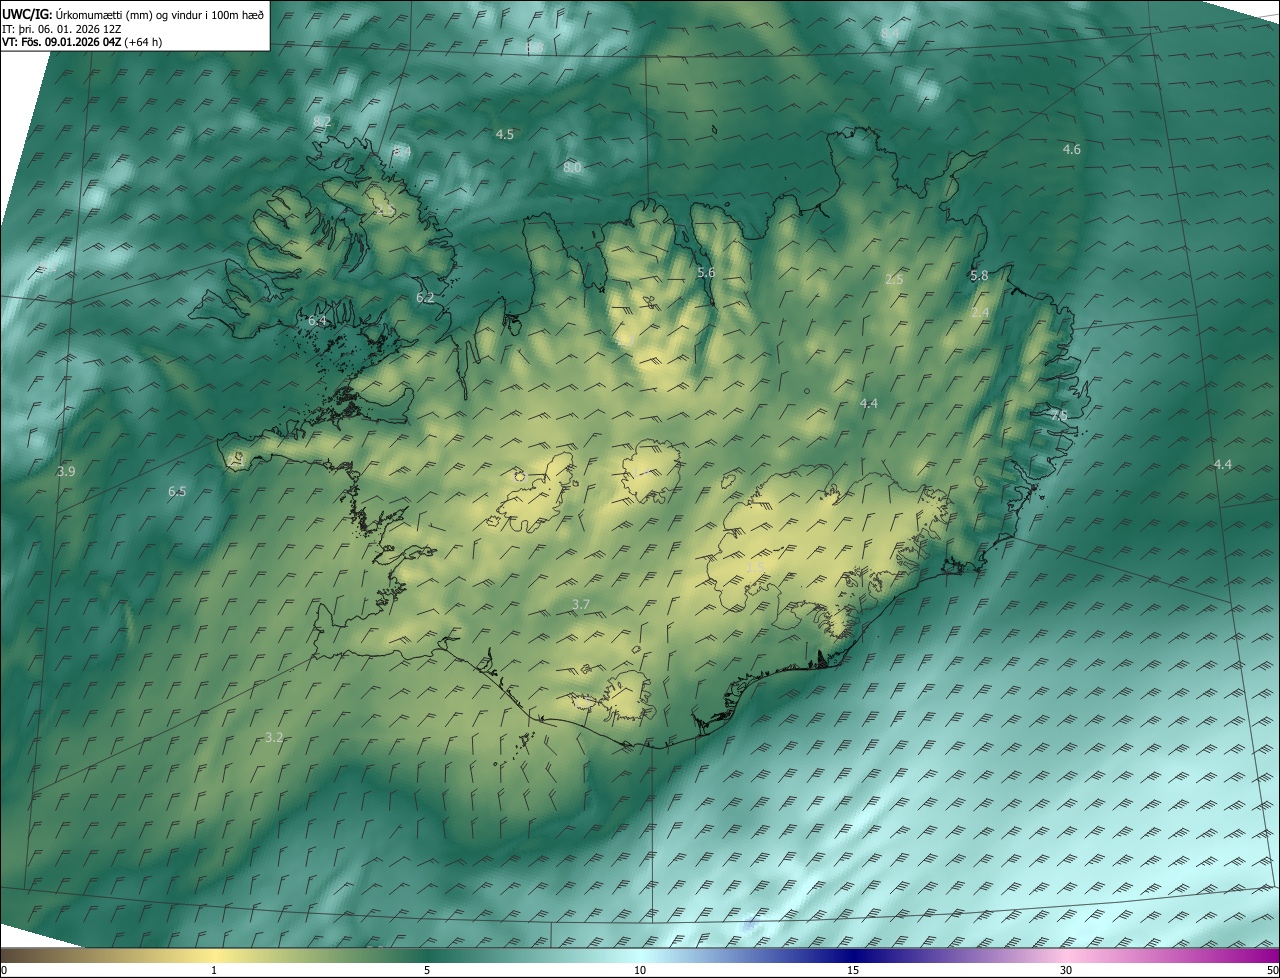The width and height of the screenshot is (1280, 978).
Task: Click the 6.2 value label on the map
Action: coord(425,297)
